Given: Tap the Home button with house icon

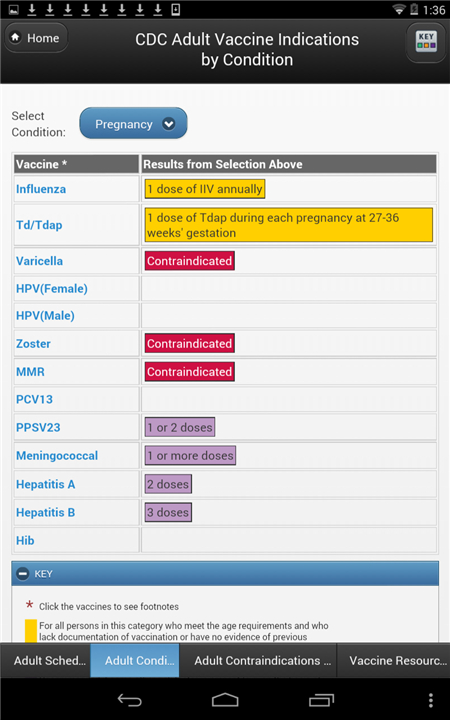Looking at the screenshot, I should pyautogui.click(x=36, y=38).
